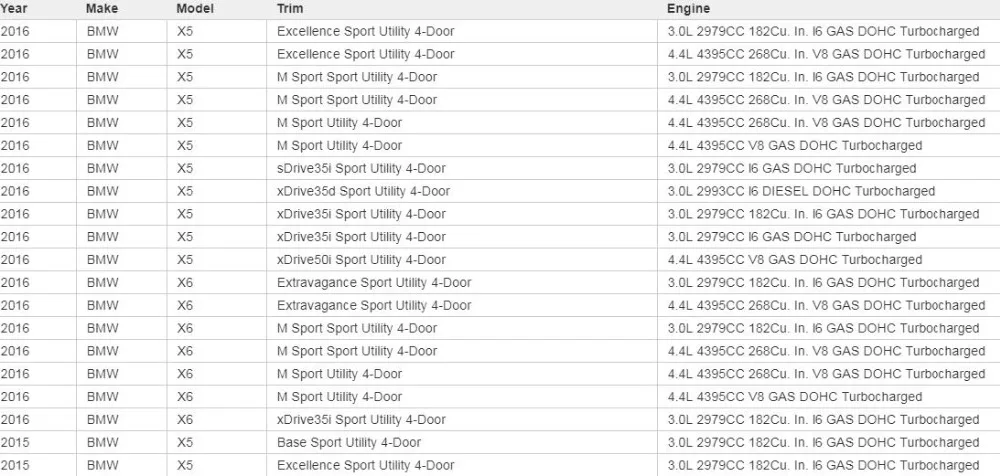
Task: Select the xDrive50i Sport Utility 4-Door trim cell
Action: click(362, 260)
